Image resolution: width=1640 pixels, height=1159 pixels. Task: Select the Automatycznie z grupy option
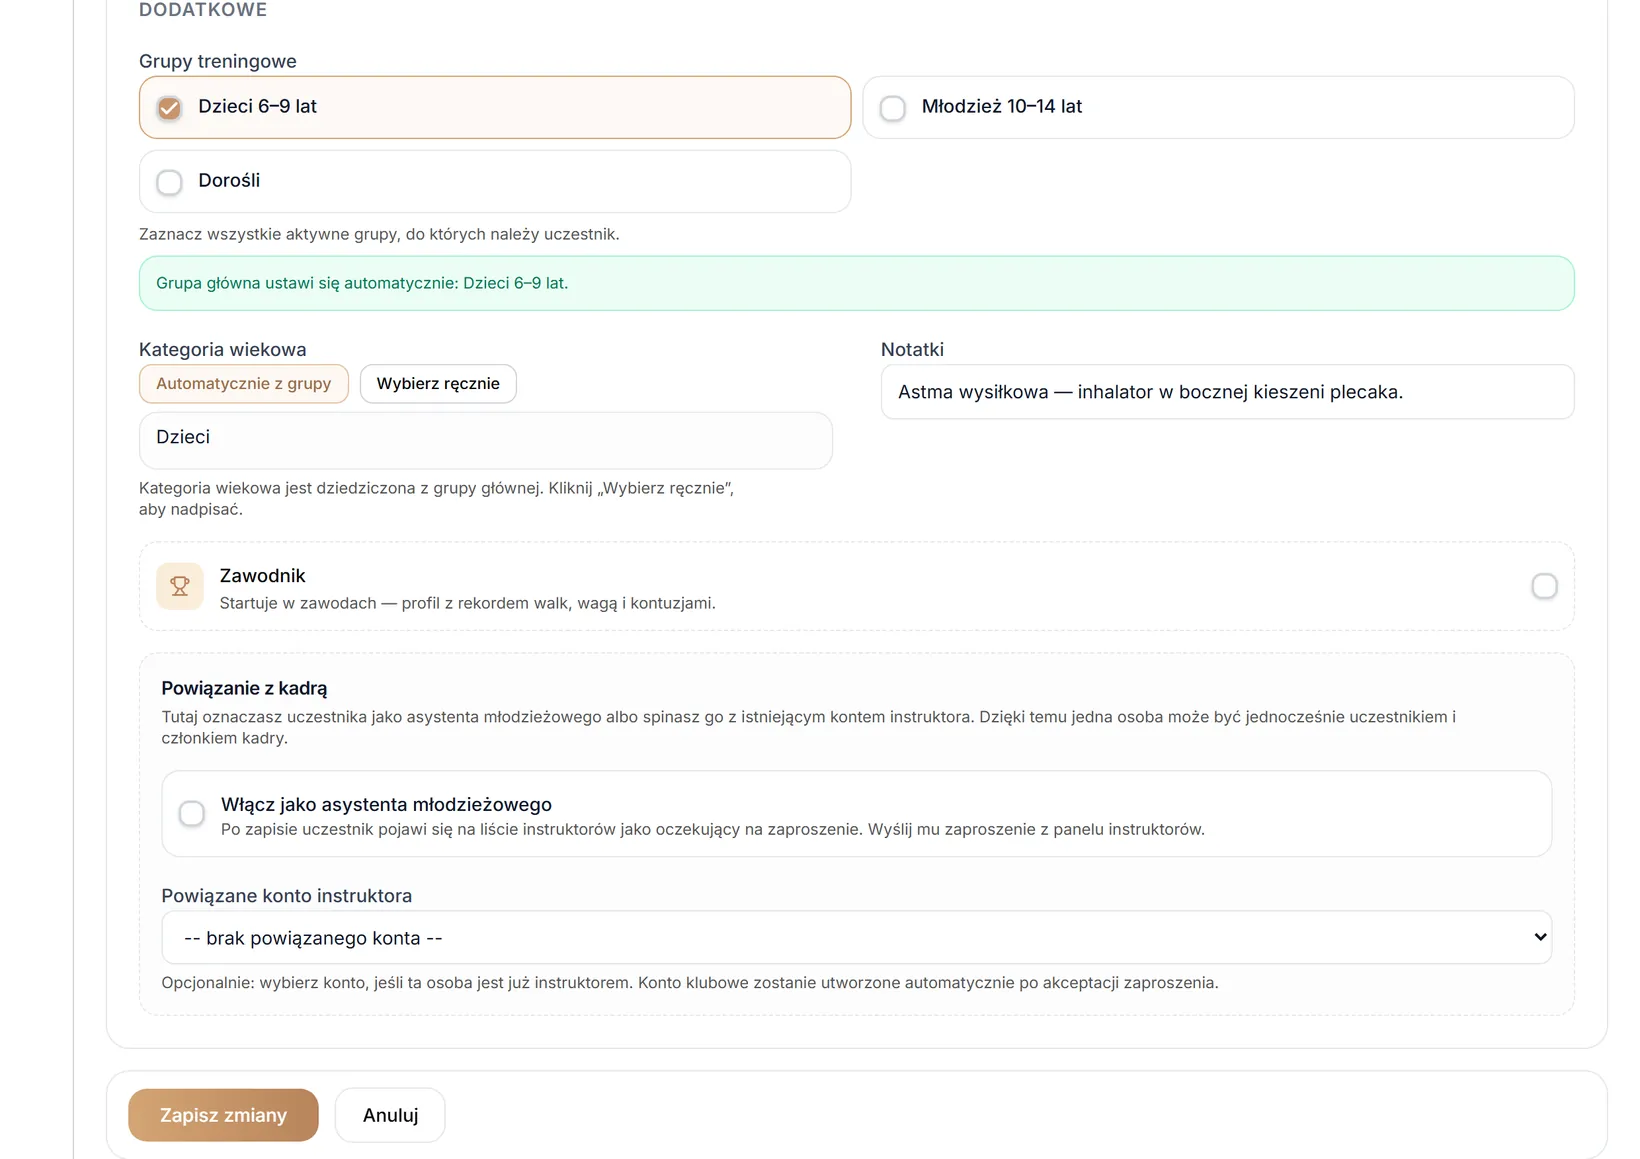(244, 384)
